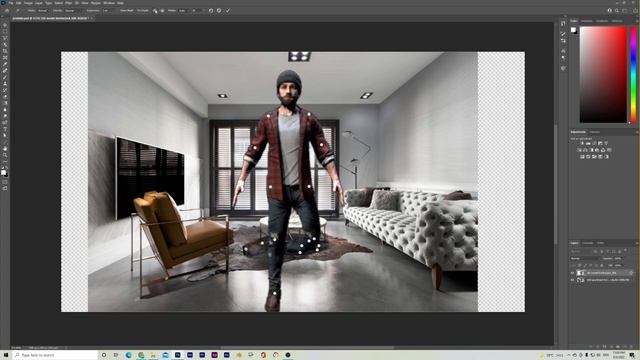The height and width of the screenshot is (360, 640).
Task: Toggle lock transparent pixels in Layers panel
Action: [579, 265]
